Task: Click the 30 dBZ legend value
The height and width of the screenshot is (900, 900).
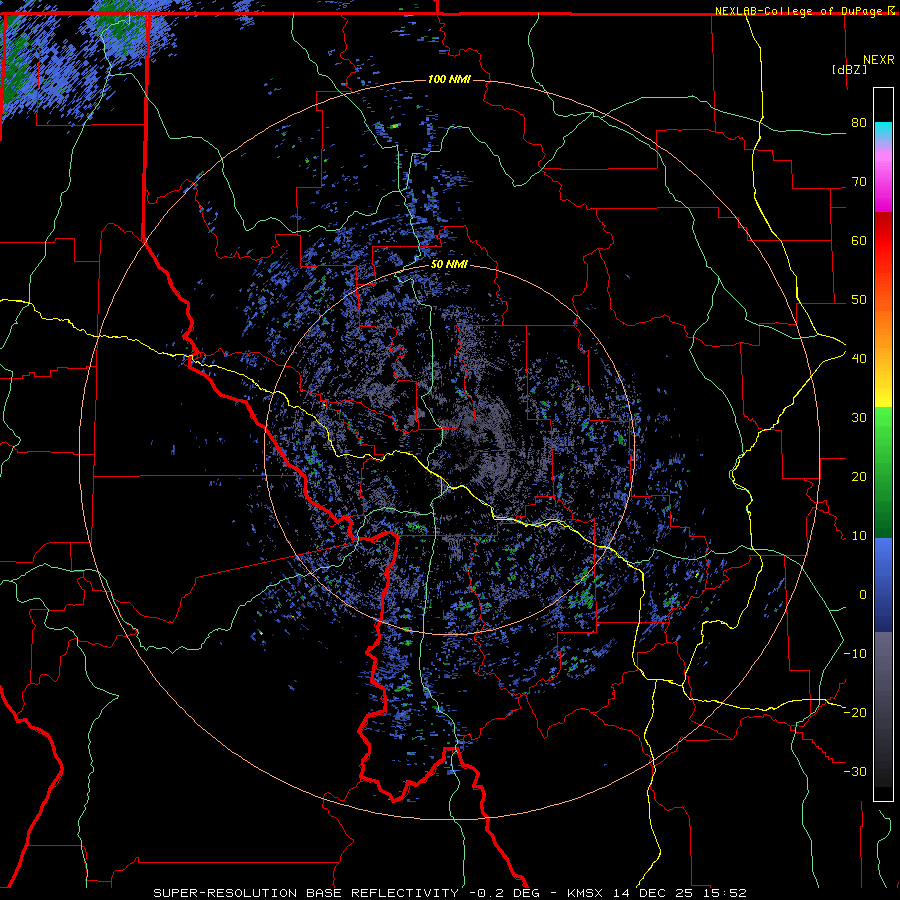Action: click(859, 418)
